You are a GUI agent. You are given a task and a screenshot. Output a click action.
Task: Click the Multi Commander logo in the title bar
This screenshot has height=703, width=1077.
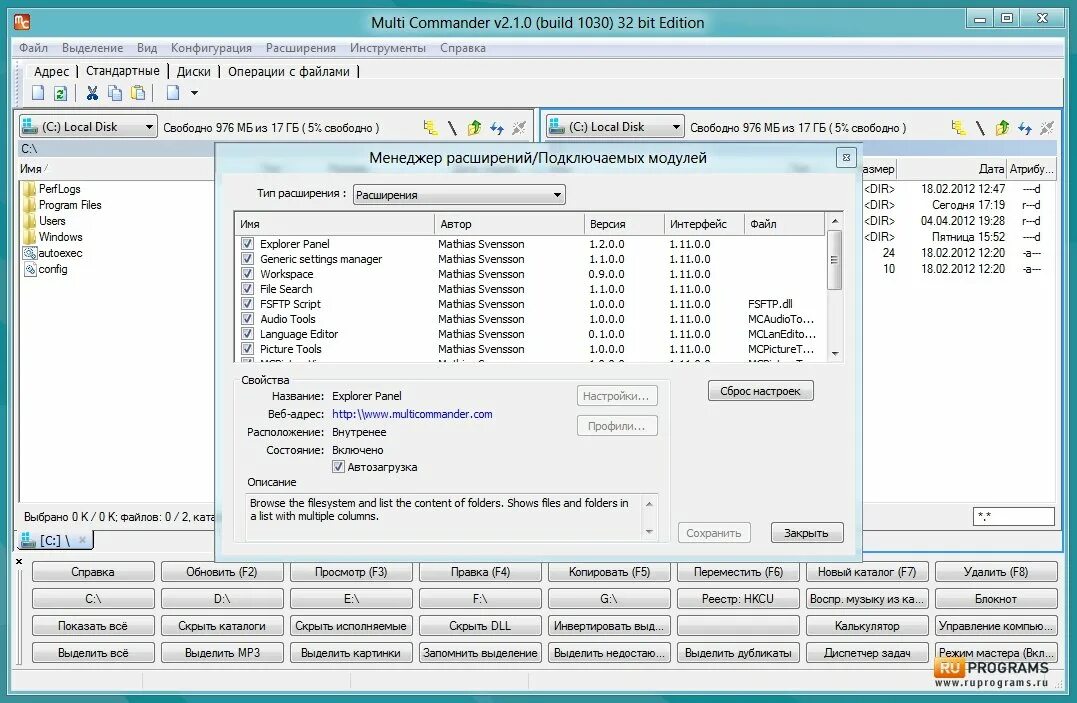point(22,22)
